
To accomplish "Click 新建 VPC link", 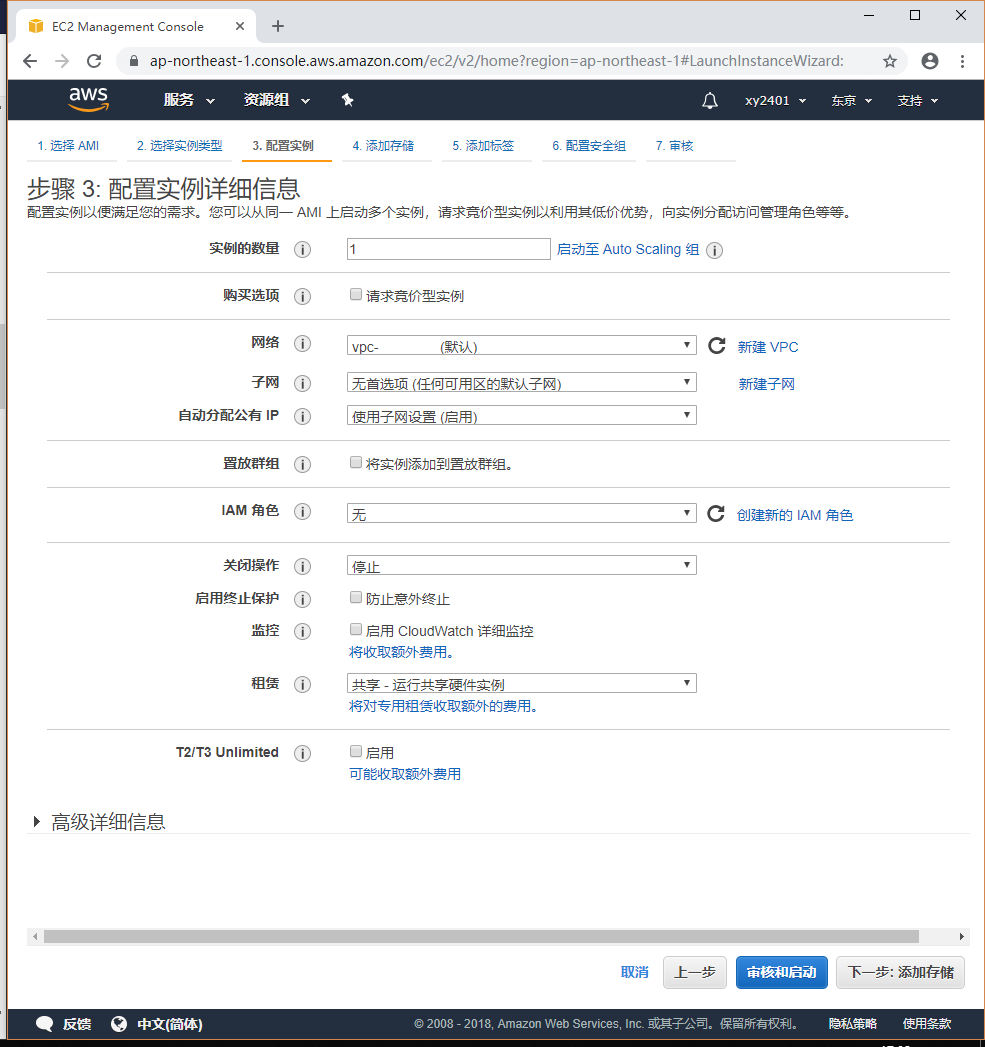I will pyautogui.click(x=768, y=347).
